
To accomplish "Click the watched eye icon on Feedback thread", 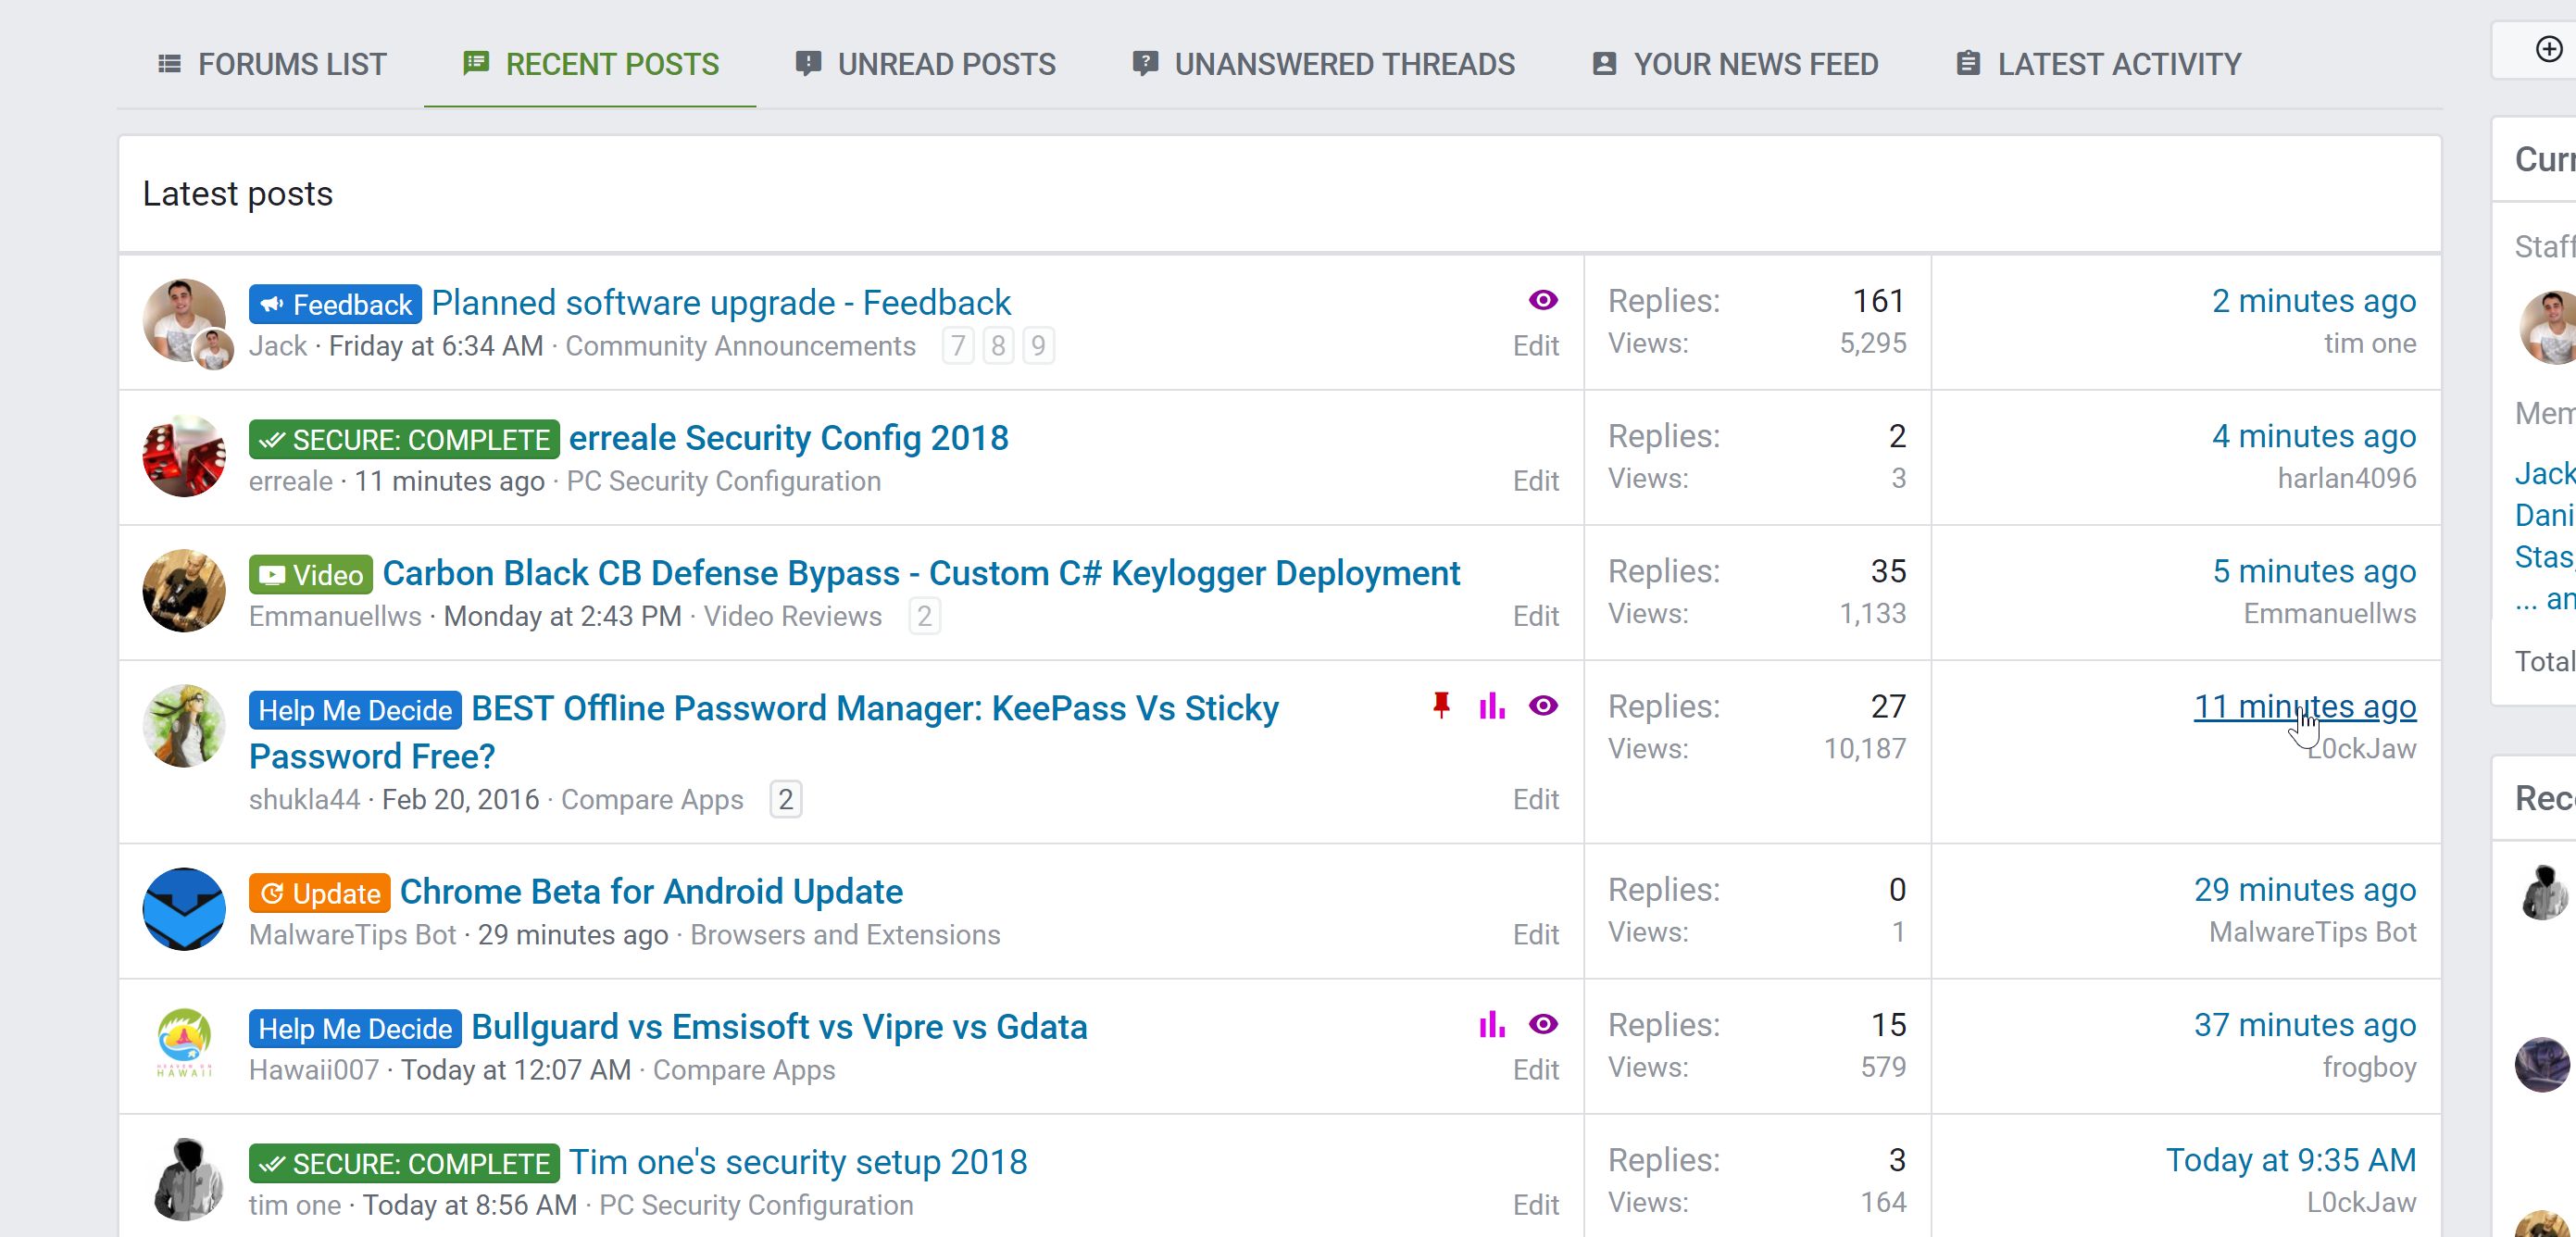I will [x=1543, y=300].
